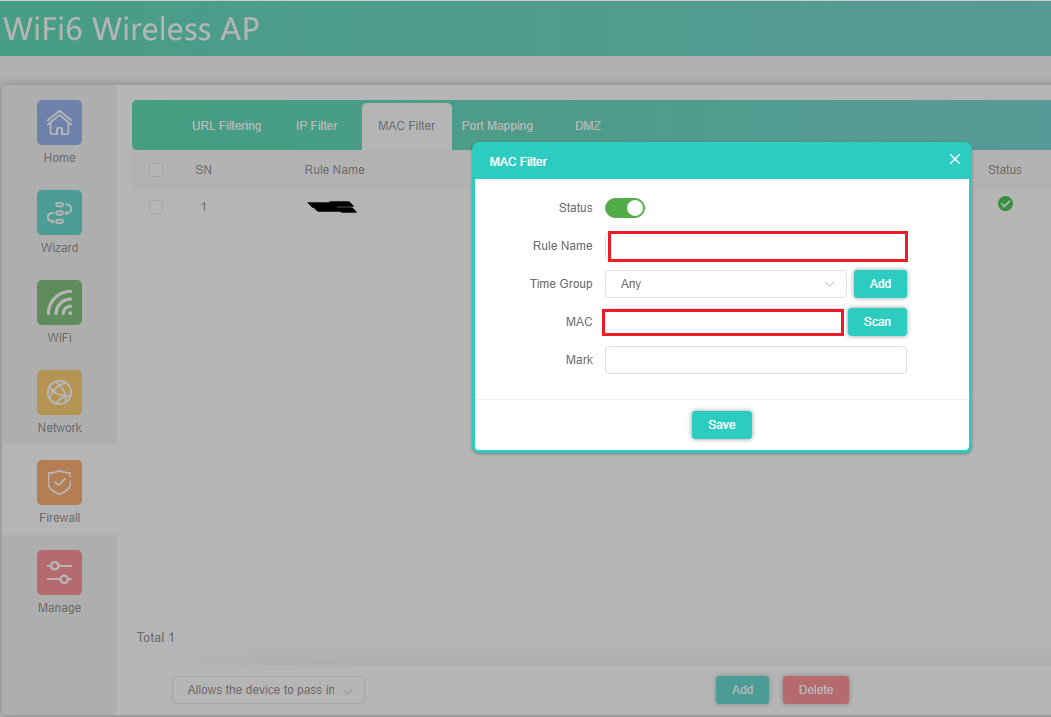The image size is (1051, 717).
Task: Check the select-all checkbox in table header
Action: (x=156, y=170)
